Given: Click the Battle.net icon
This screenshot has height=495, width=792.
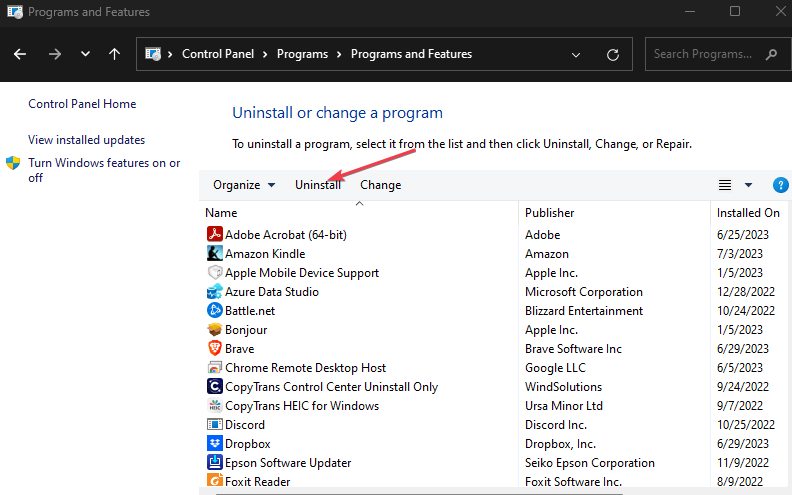Looking at the screenshot, I should 214,310.
